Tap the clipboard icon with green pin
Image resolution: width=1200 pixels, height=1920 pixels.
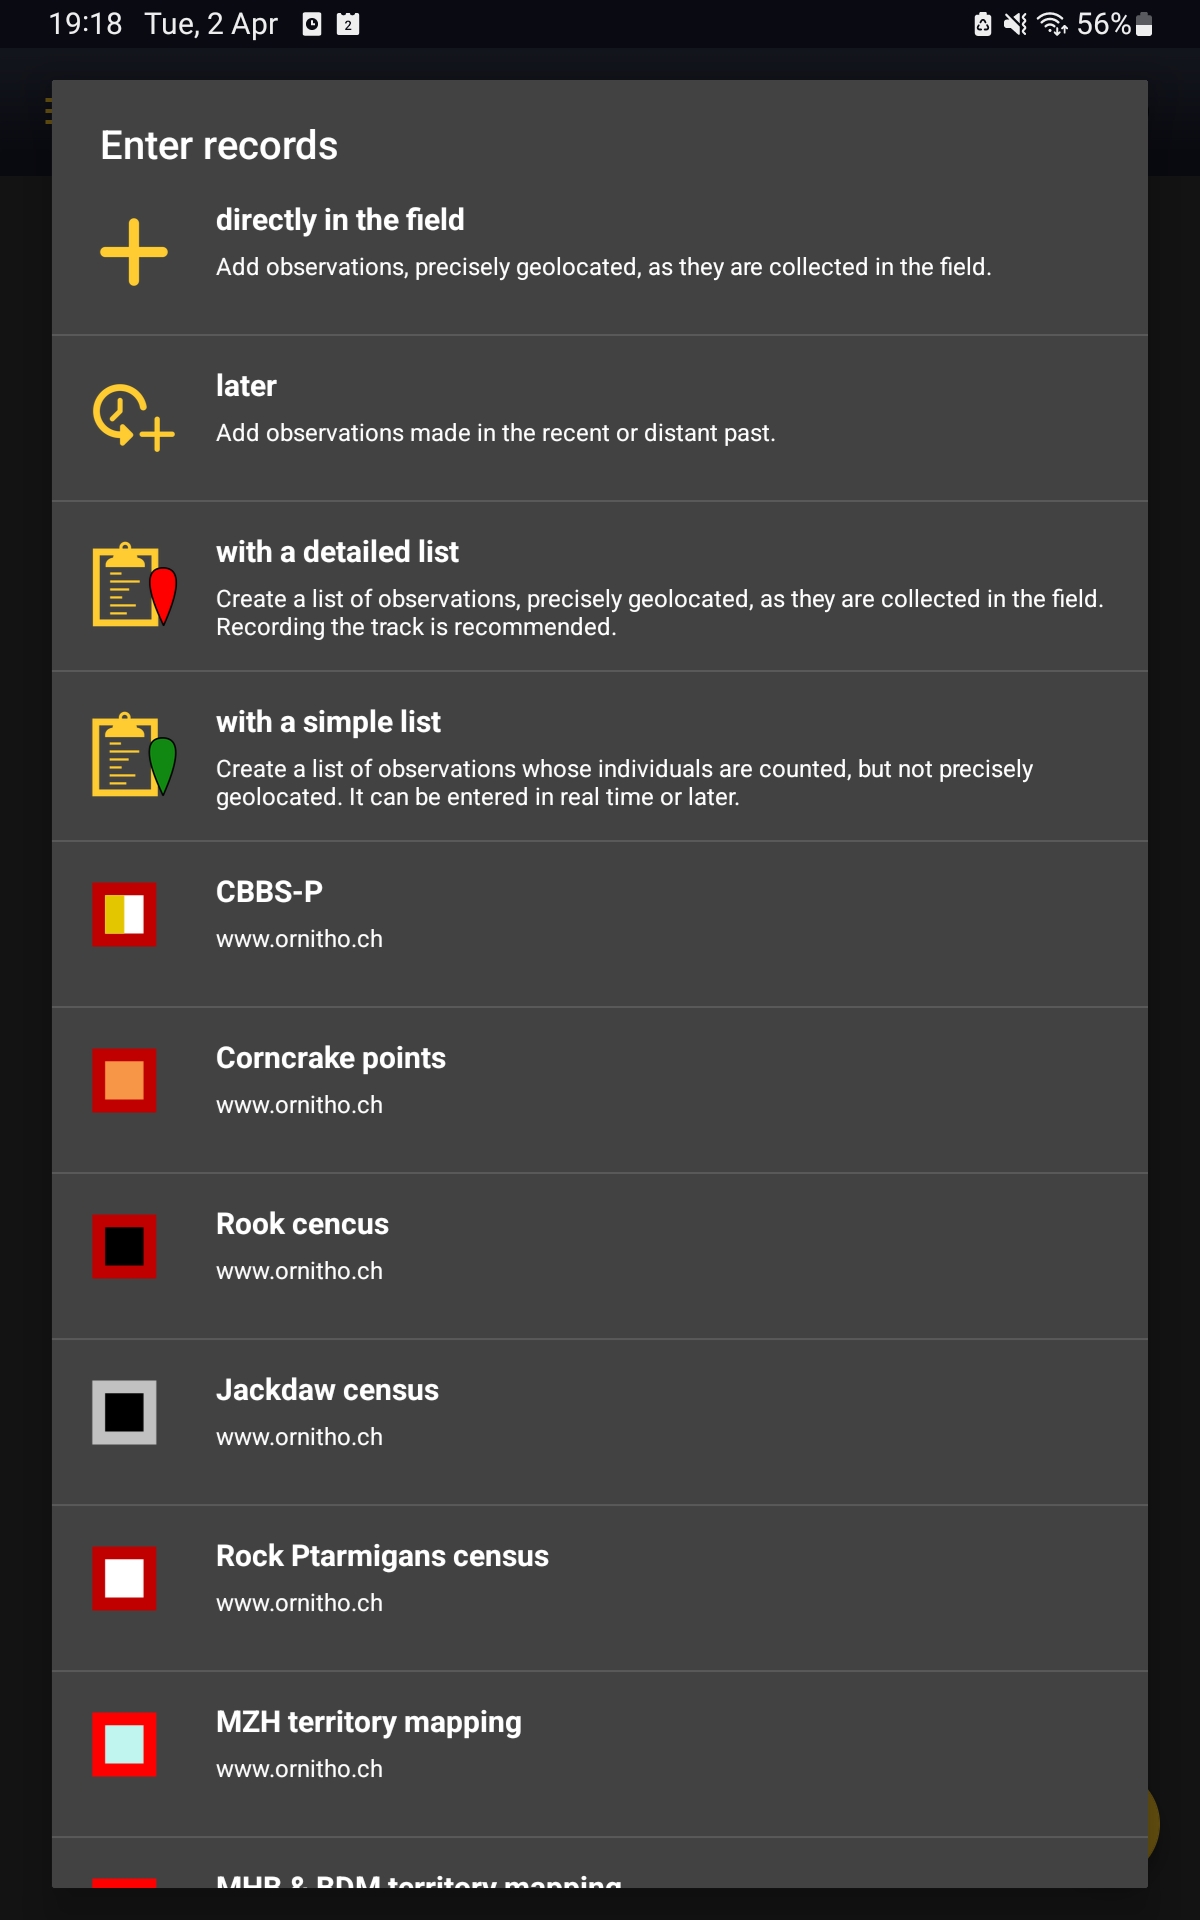click(134, 755)
